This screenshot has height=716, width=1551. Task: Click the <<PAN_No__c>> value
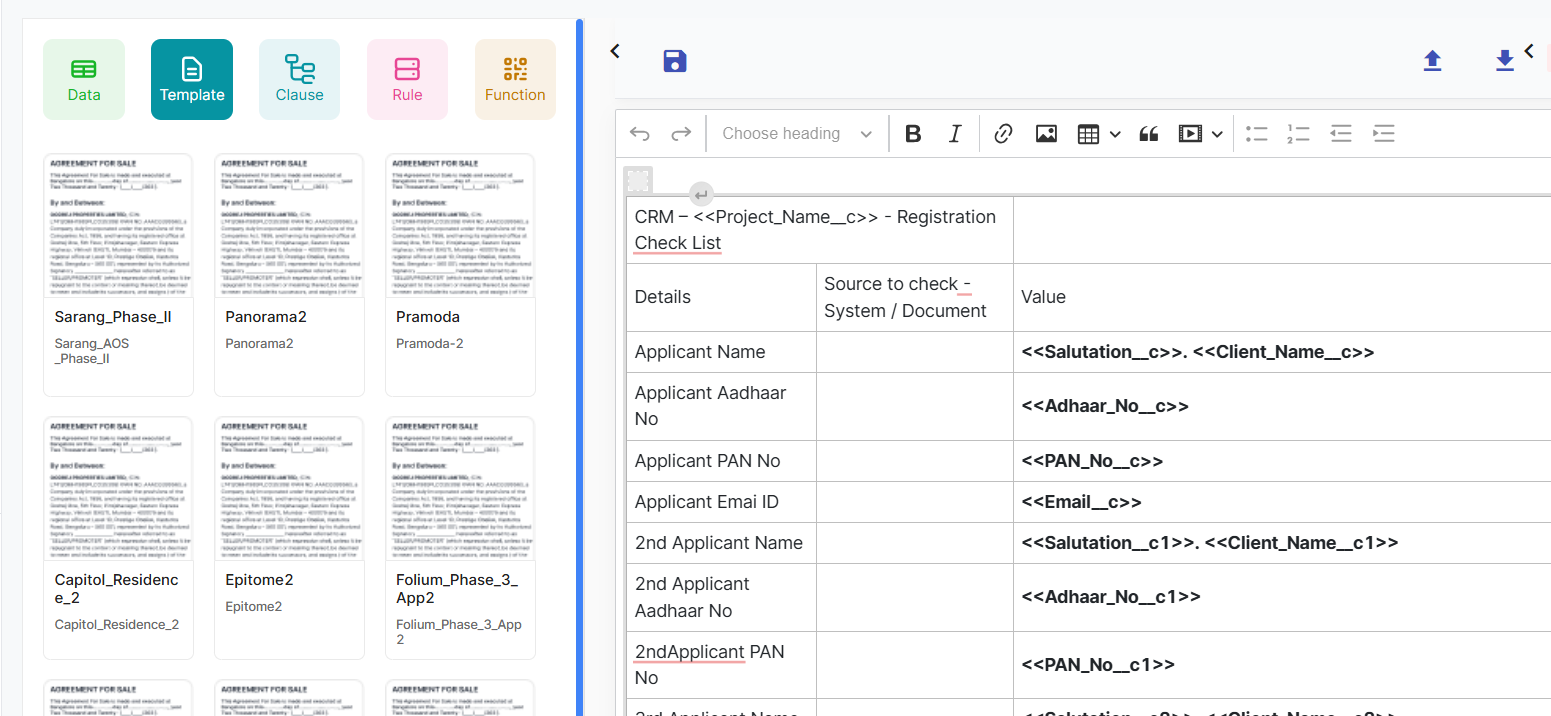pos(1092,461)
